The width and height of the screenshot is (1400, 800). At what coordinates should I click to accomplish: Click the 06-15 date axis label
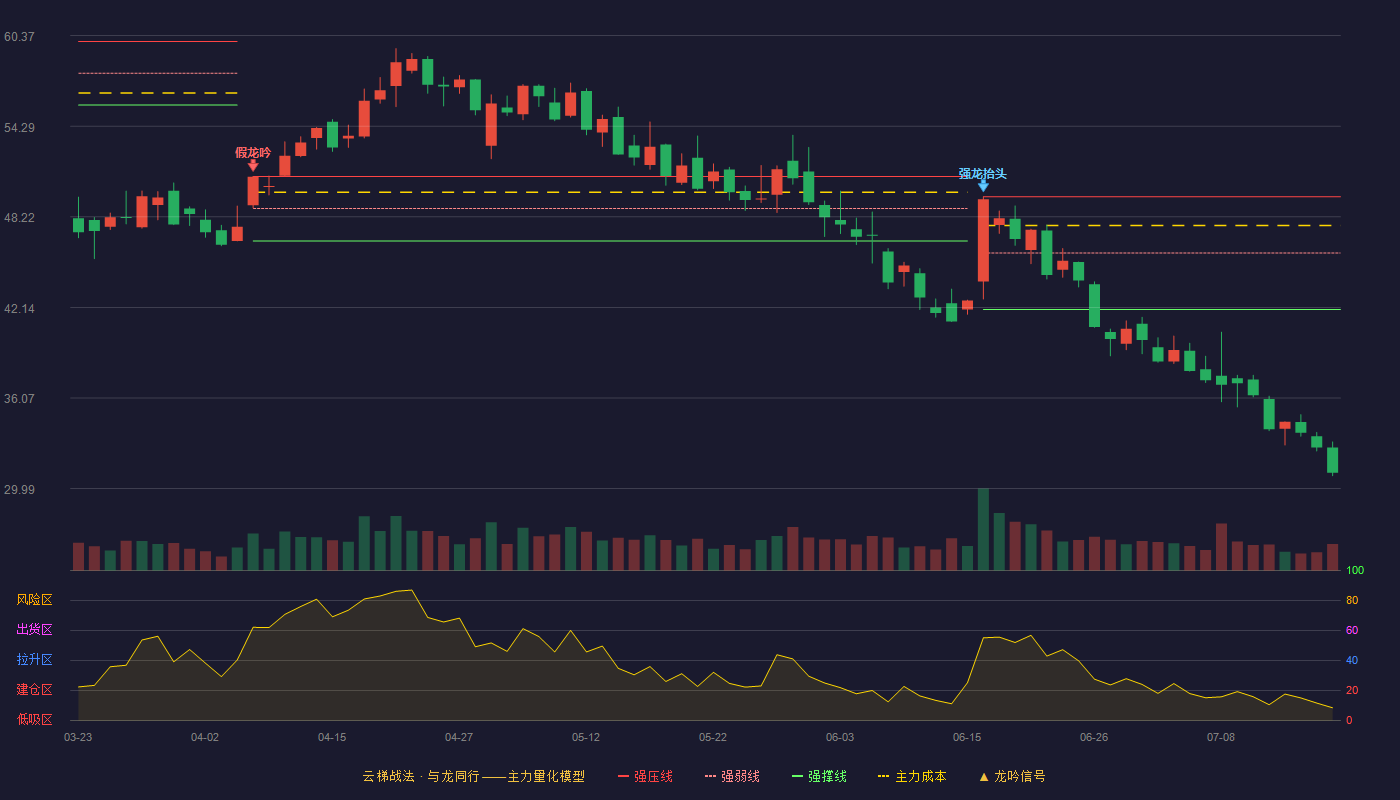click(967, 737)
